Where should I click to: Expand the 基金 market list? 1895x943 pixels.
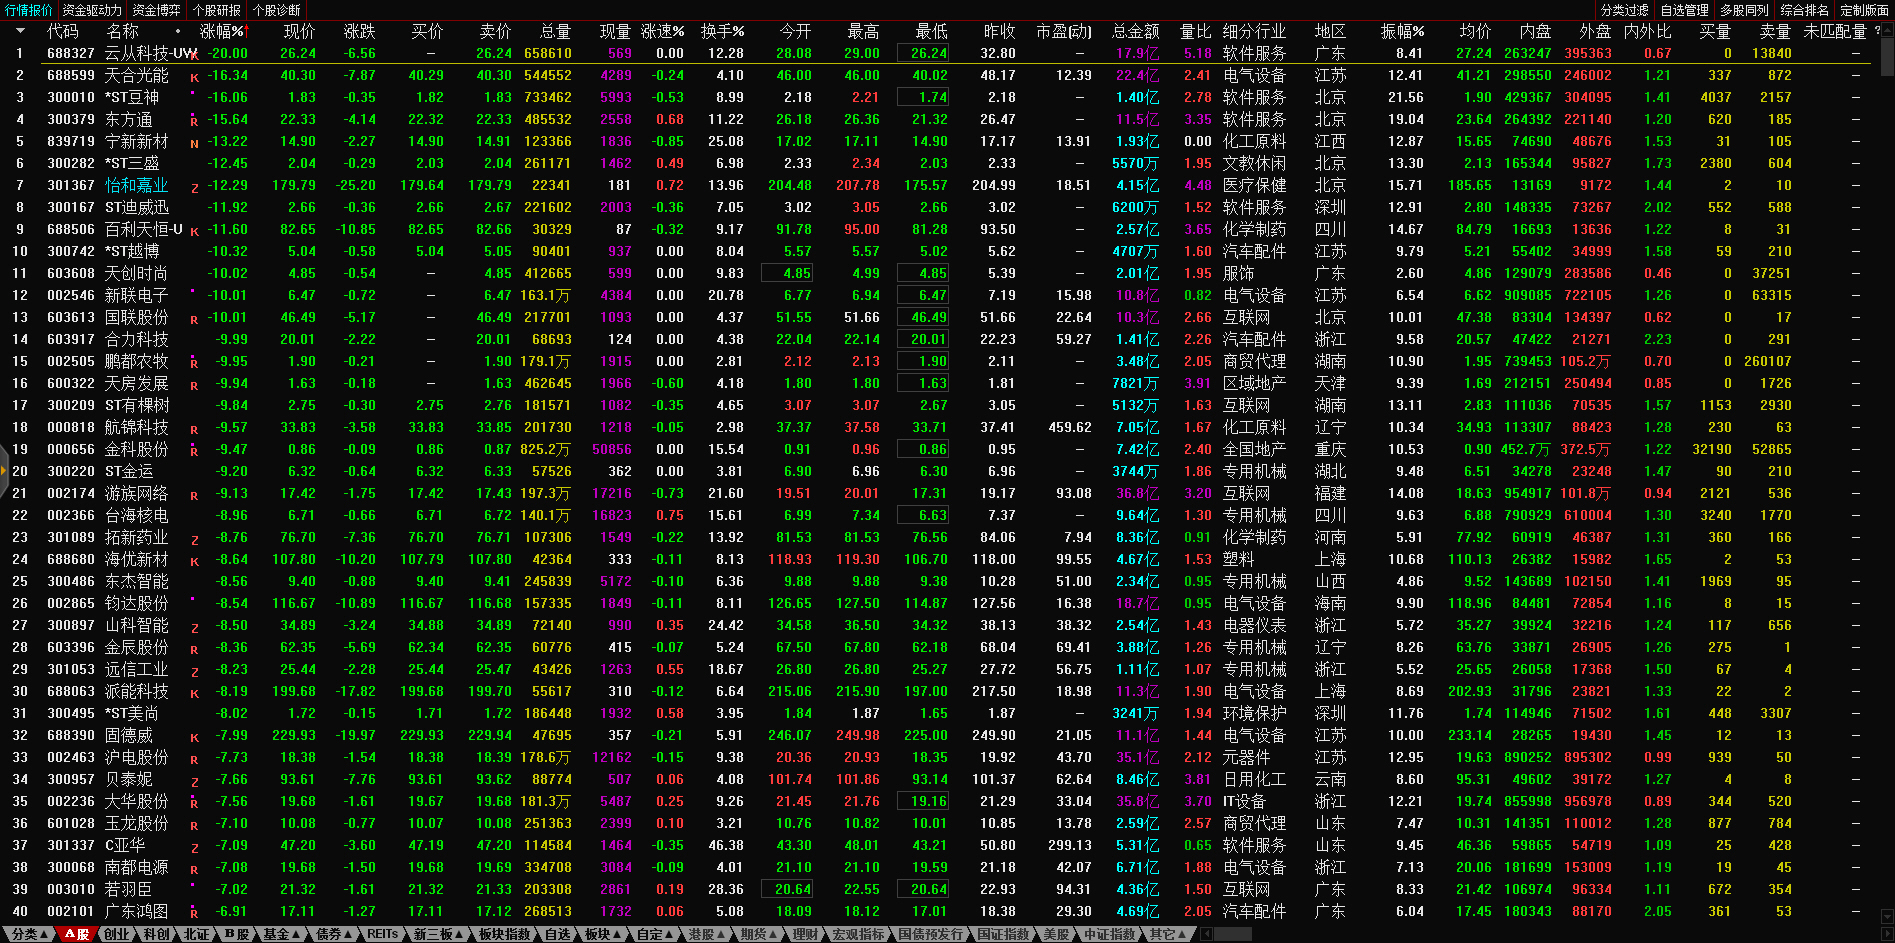click(x=280, y=934)
